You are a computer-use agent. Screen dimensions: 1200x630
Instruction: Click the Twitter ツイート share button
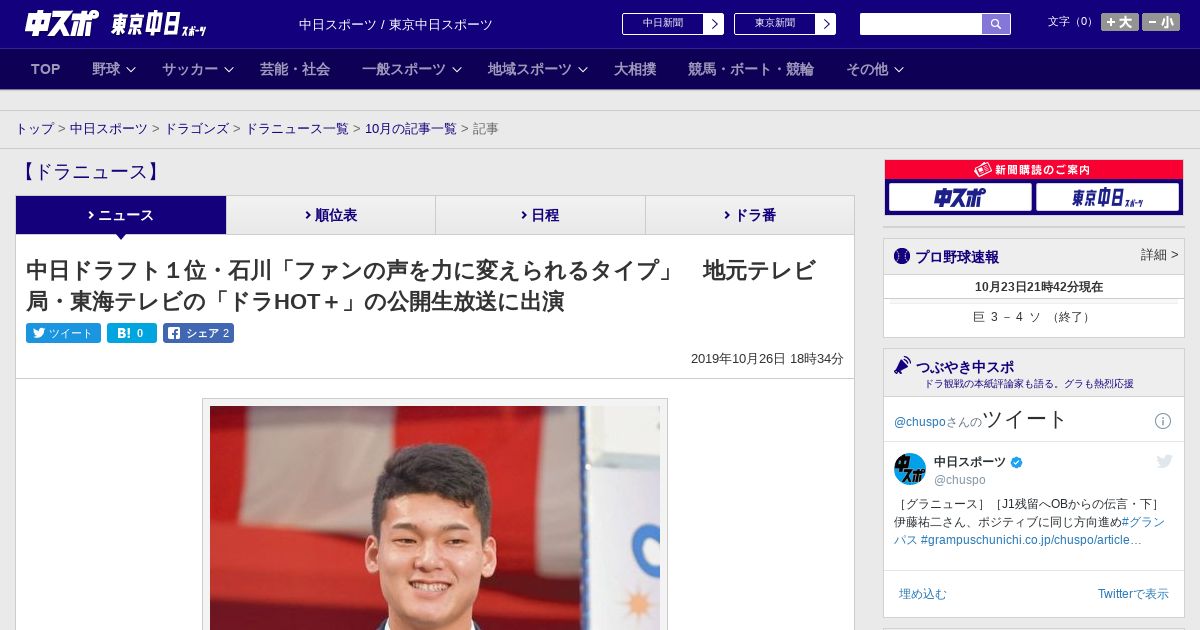tap(63, 333)
